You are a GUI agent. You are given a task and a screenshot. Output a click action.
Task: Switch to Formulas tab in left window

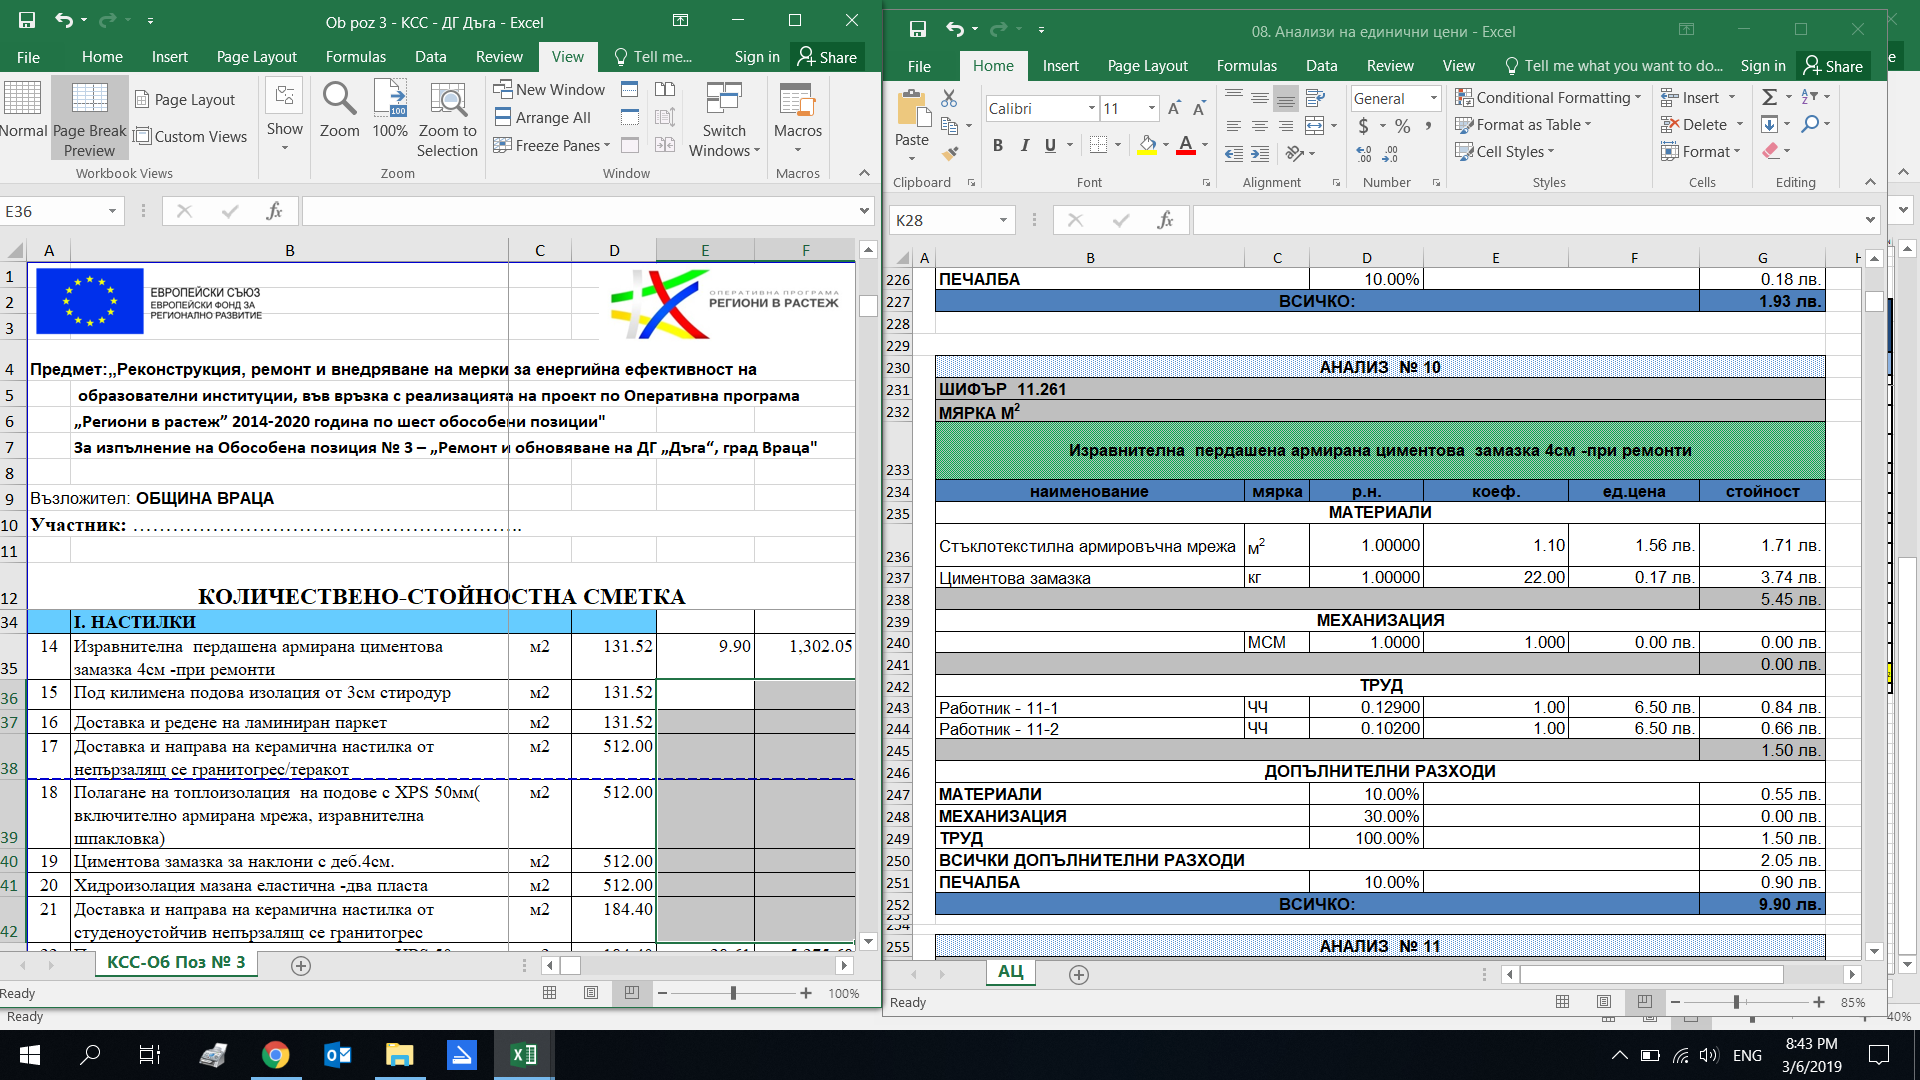[355, 57]
